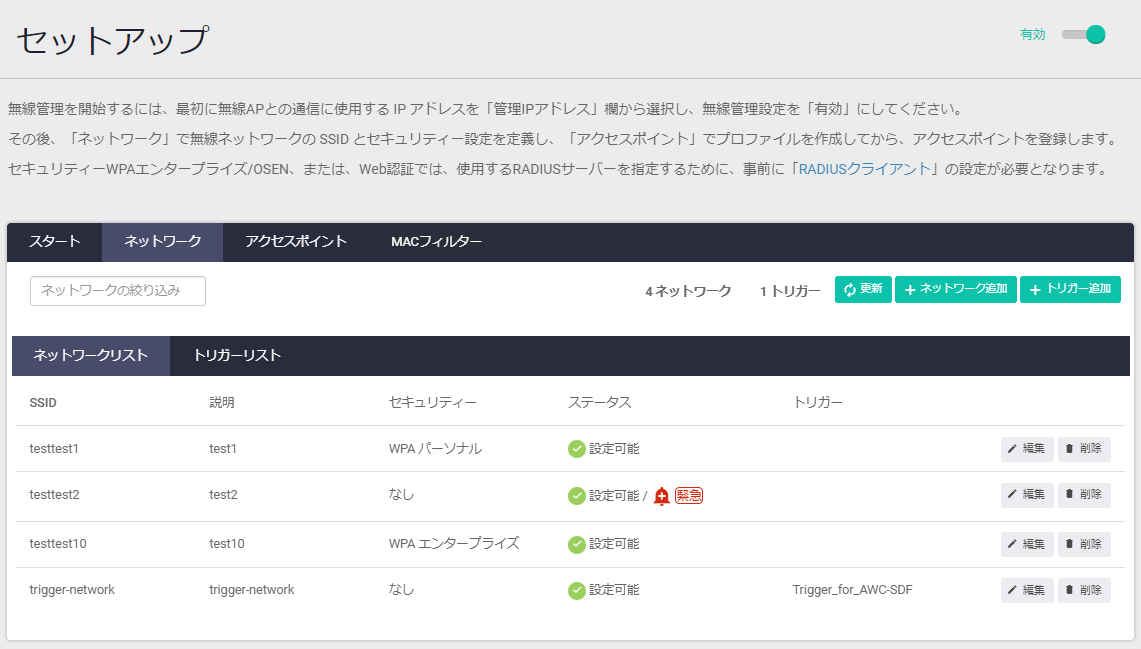Click the red 緊急 badge
Screen dimensions: 1141x649
(689, 496)
